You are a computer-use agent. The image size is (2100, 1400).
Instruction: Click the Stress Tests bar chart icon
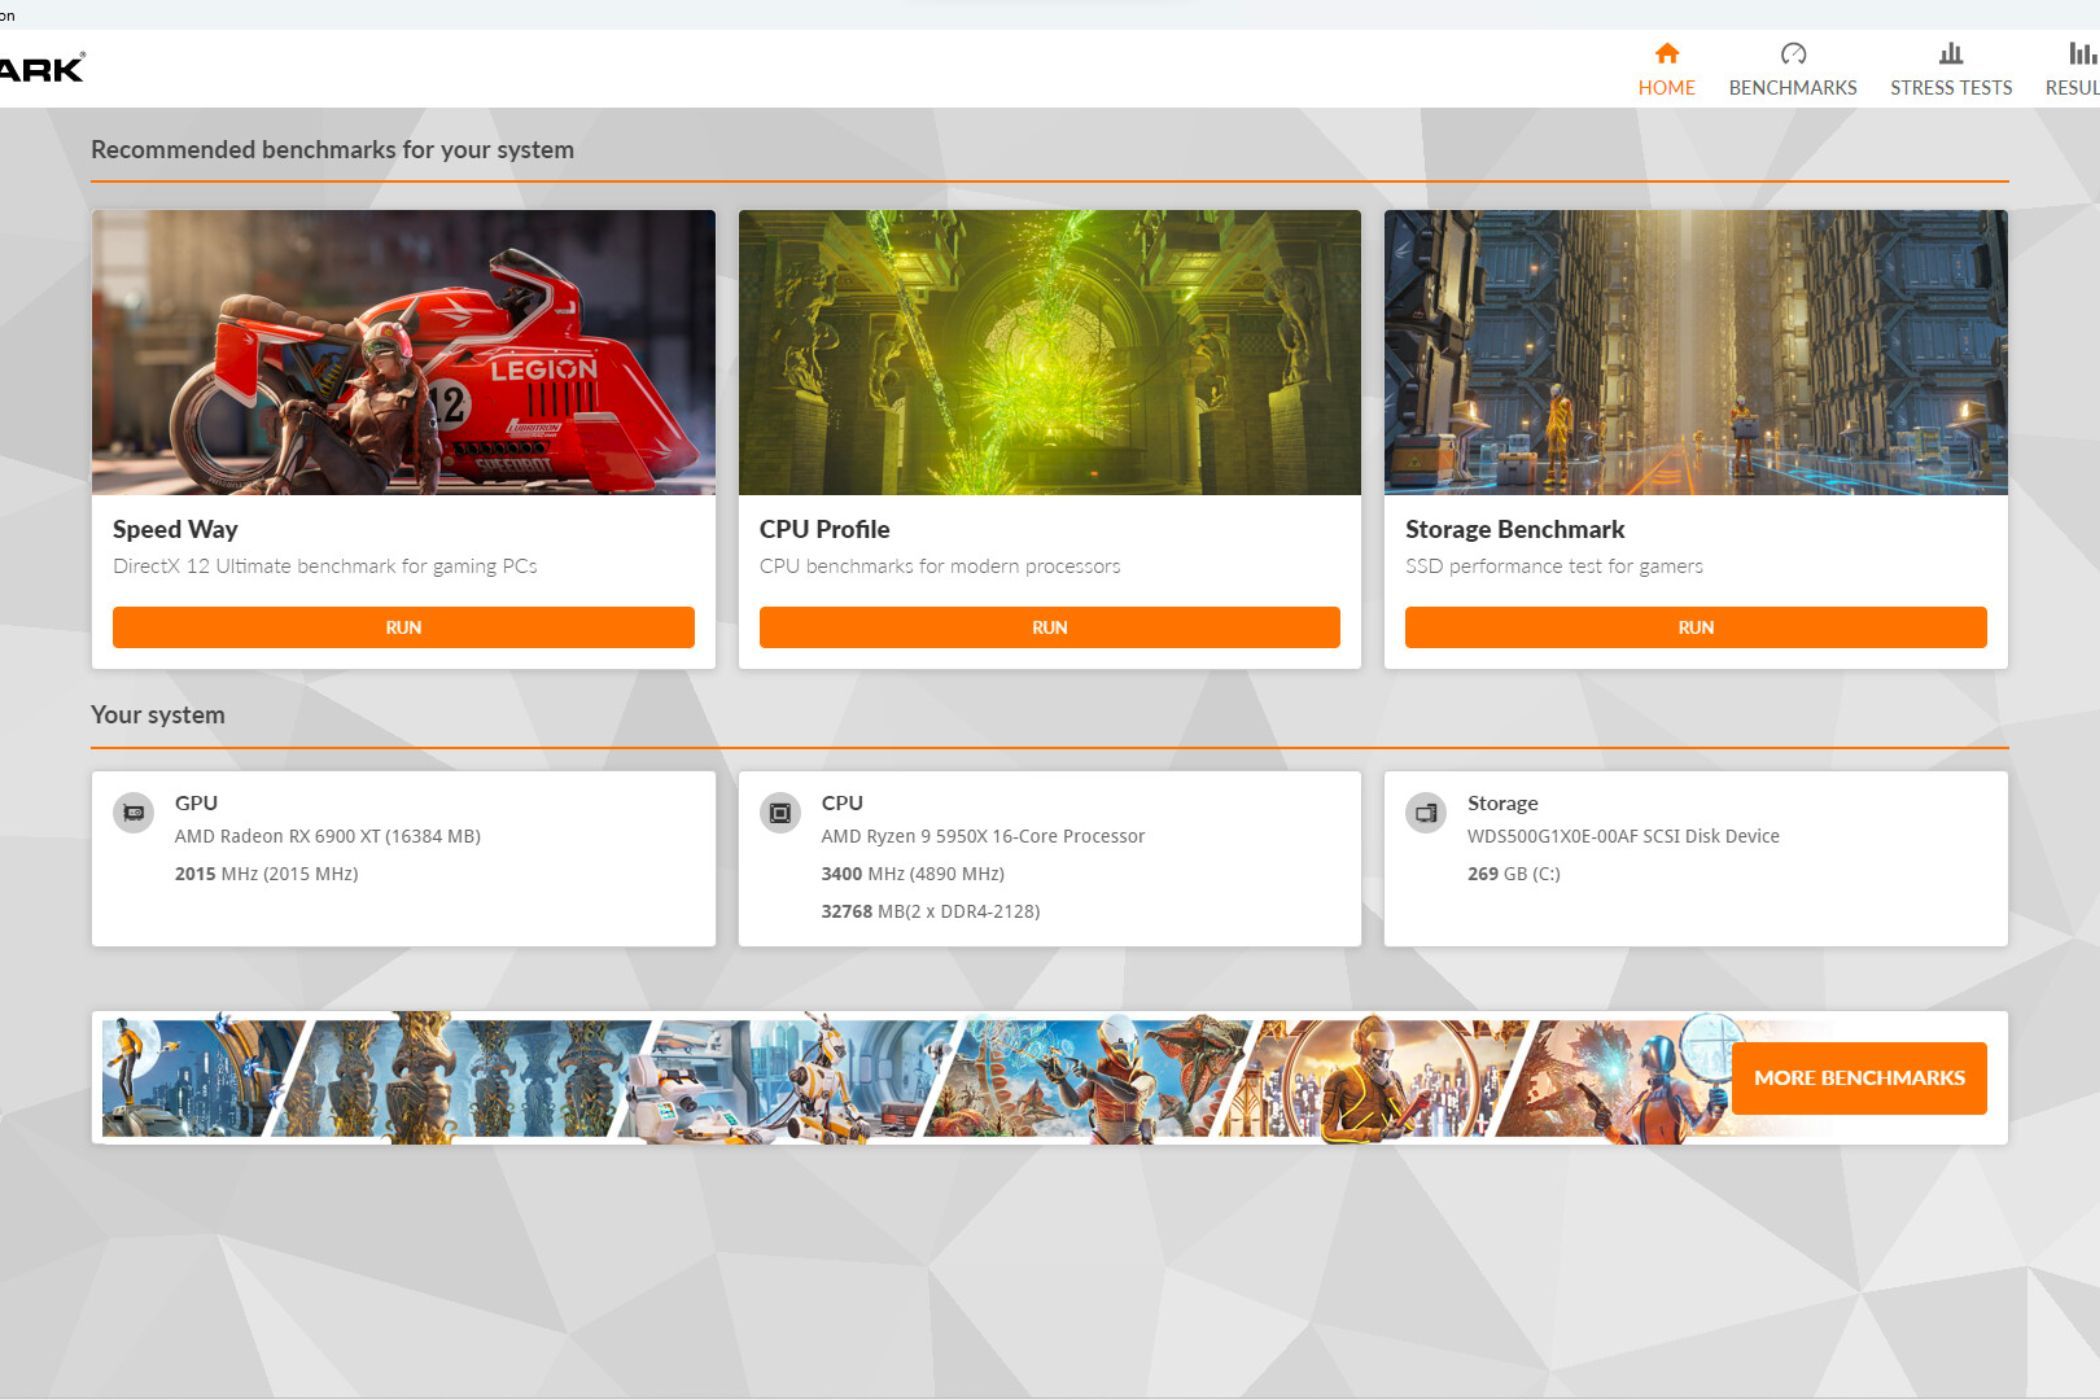[1950, 53]
